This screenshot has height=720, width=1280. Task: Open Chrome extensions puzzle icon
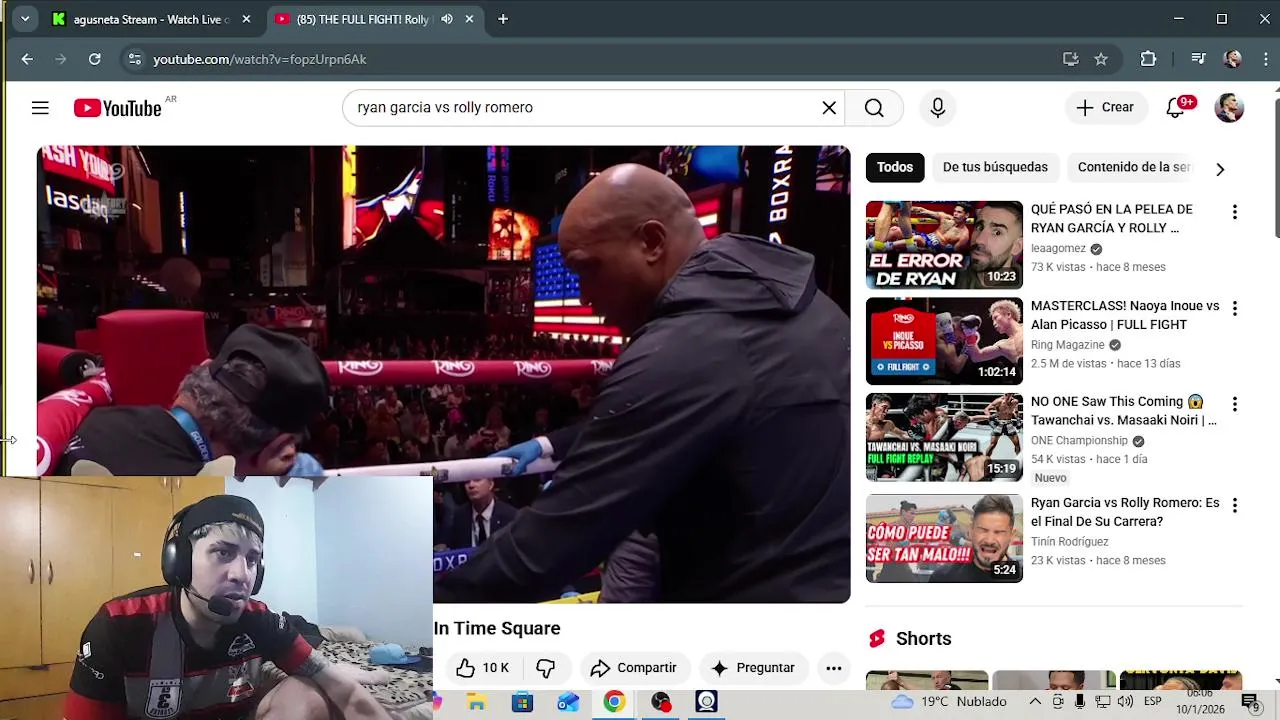coord(1148,59)
